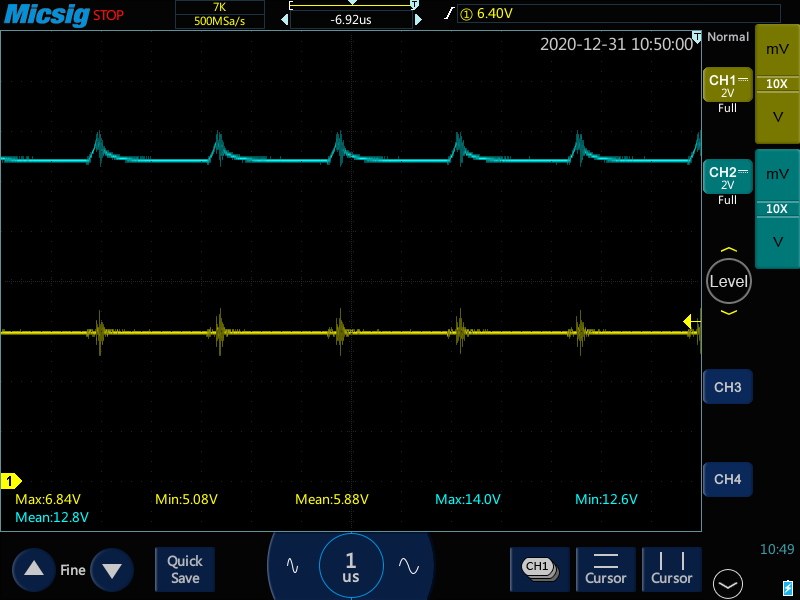
Task: Tap the right arrow beside -6.92us delay
Action: click(x=418, y=20)
